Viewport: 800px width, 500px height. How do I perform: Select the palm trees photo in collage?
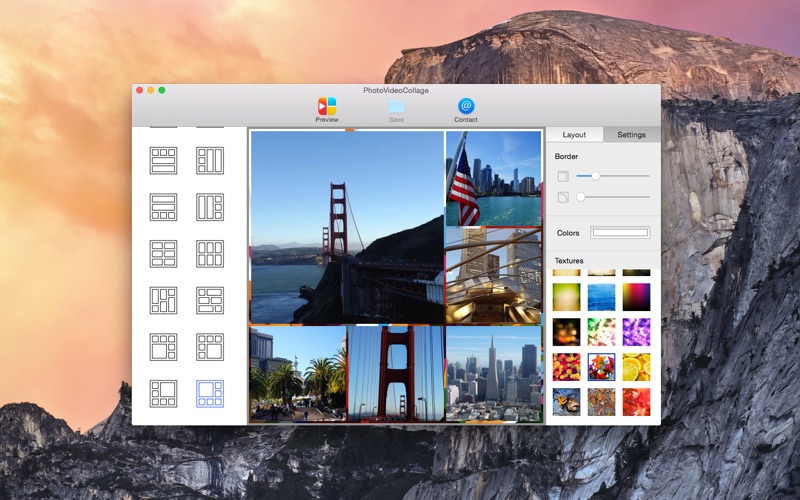297,373
